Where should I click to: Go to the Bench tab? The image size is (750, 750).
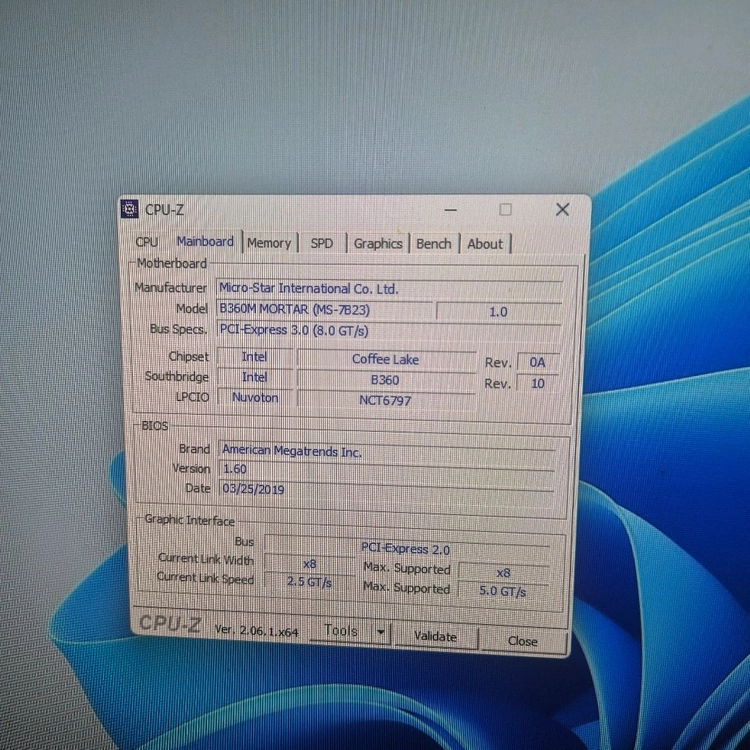coord(434,244)
